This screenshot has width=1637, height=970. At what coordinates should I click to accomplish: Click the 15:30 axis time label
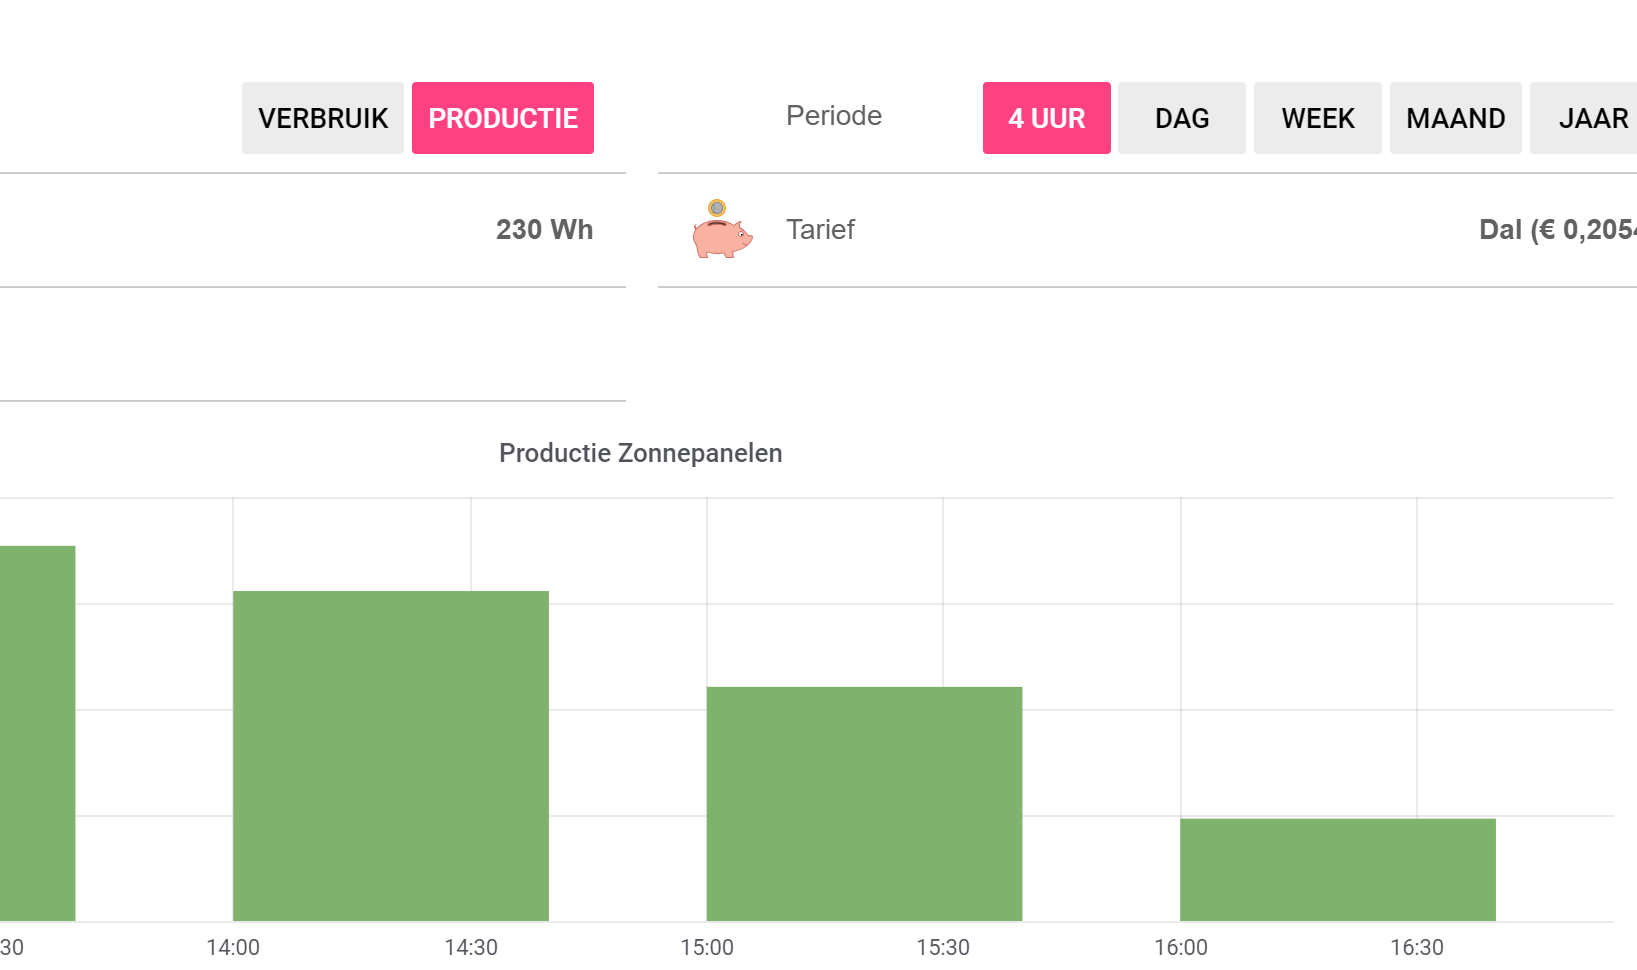(x=943, y=947)
